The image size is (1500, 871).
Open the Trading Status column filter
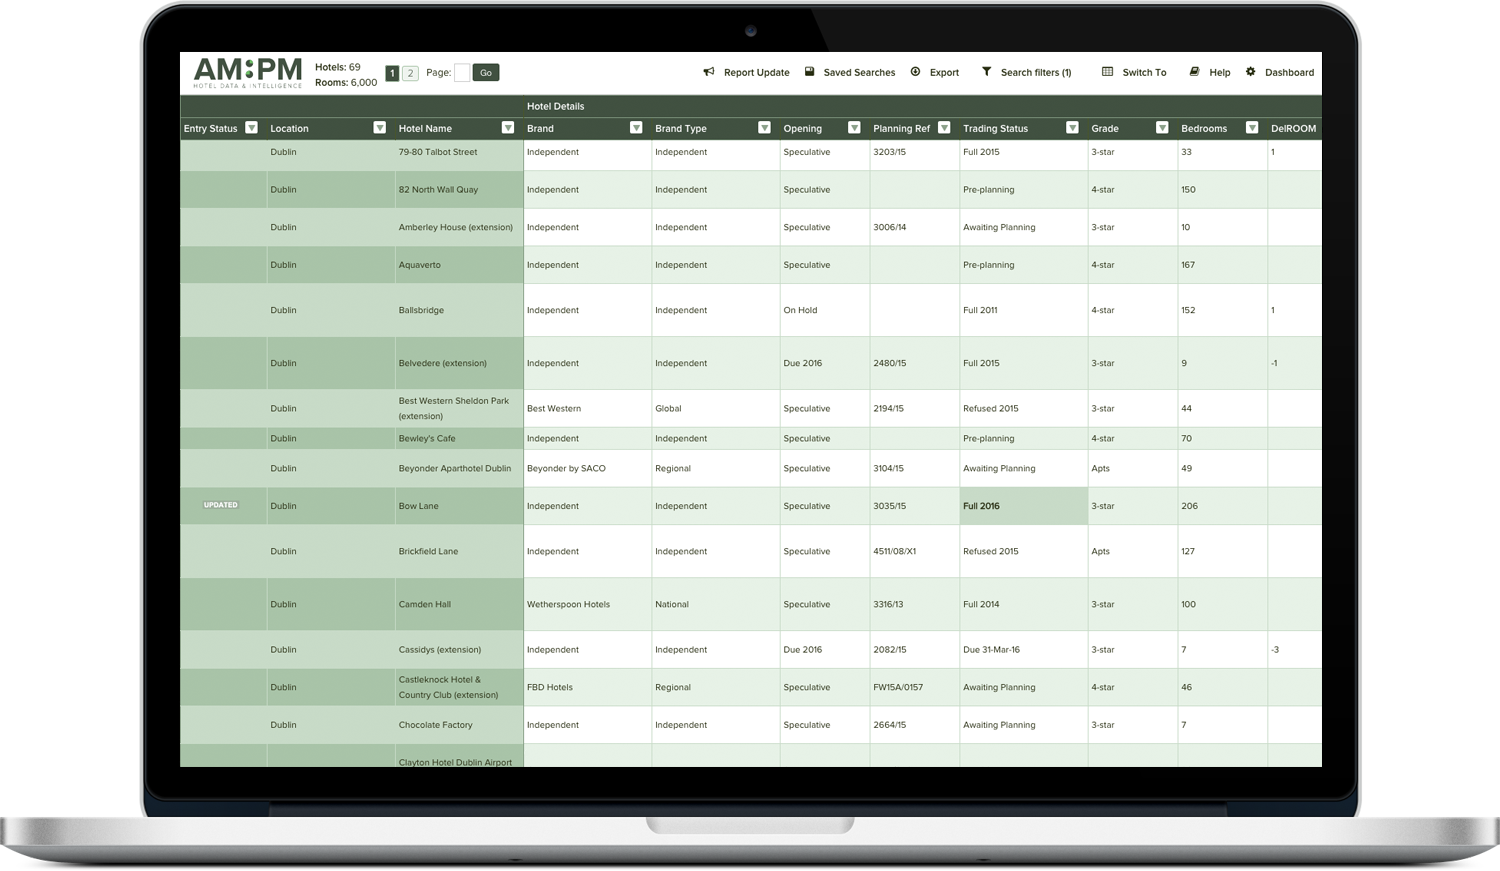click(x=1072, y=128)
